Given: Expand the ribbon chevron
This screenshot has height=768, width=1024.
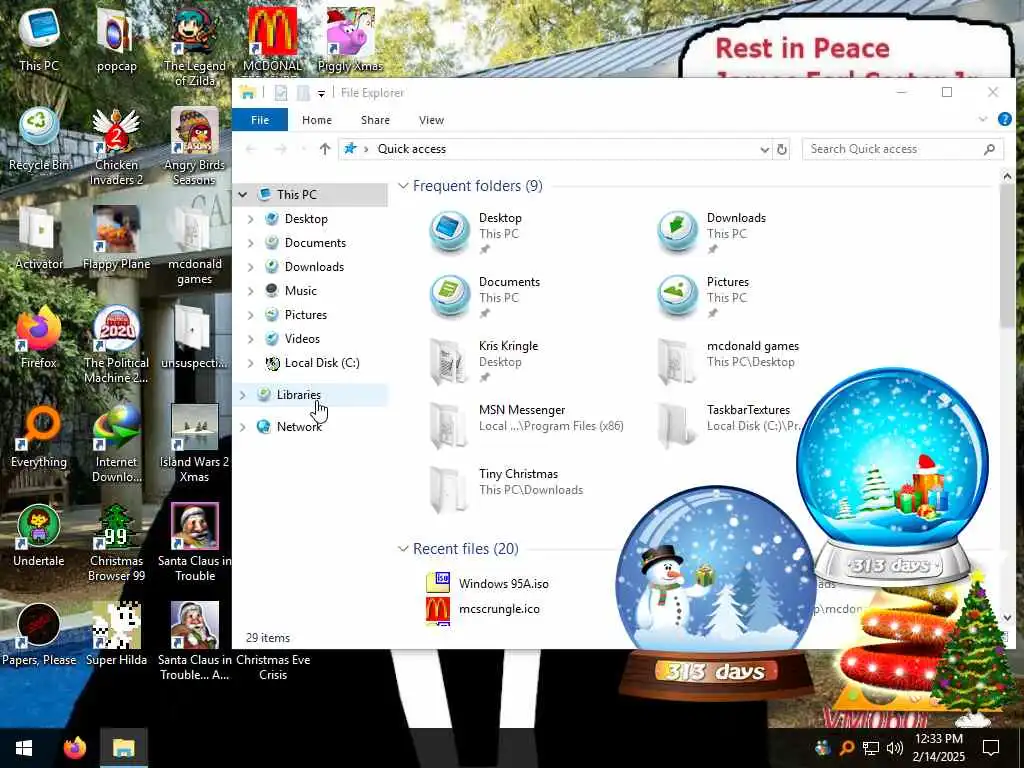Looking at the screenshot, I should pos(983,120).
